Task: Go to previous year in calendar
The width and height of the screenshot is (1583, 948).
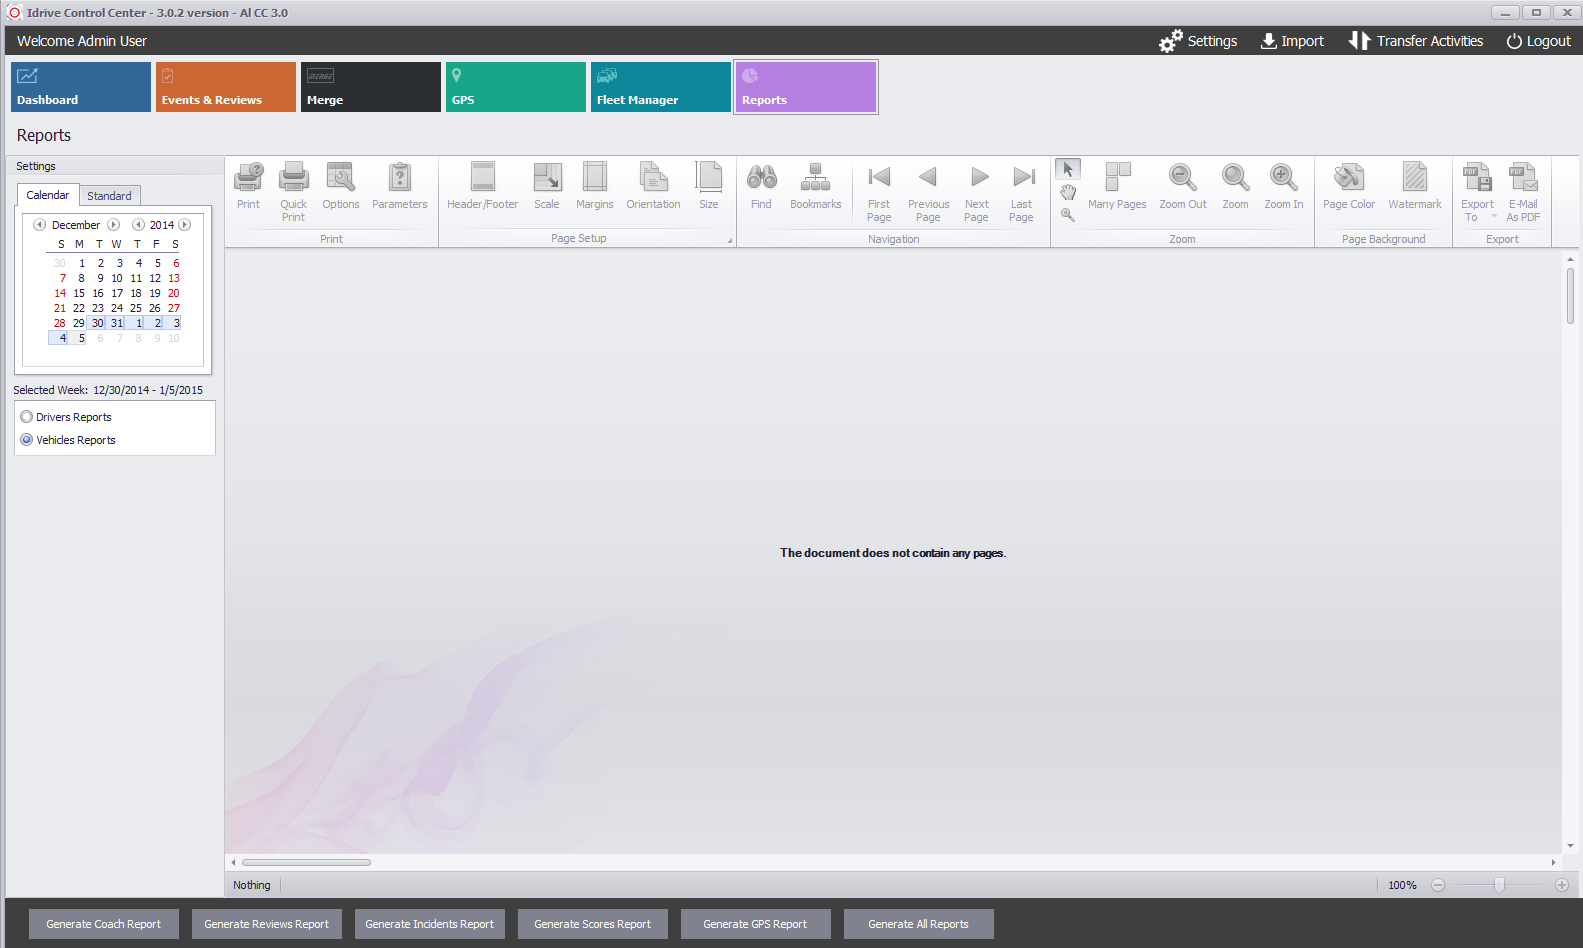Action: click(138, 225)
